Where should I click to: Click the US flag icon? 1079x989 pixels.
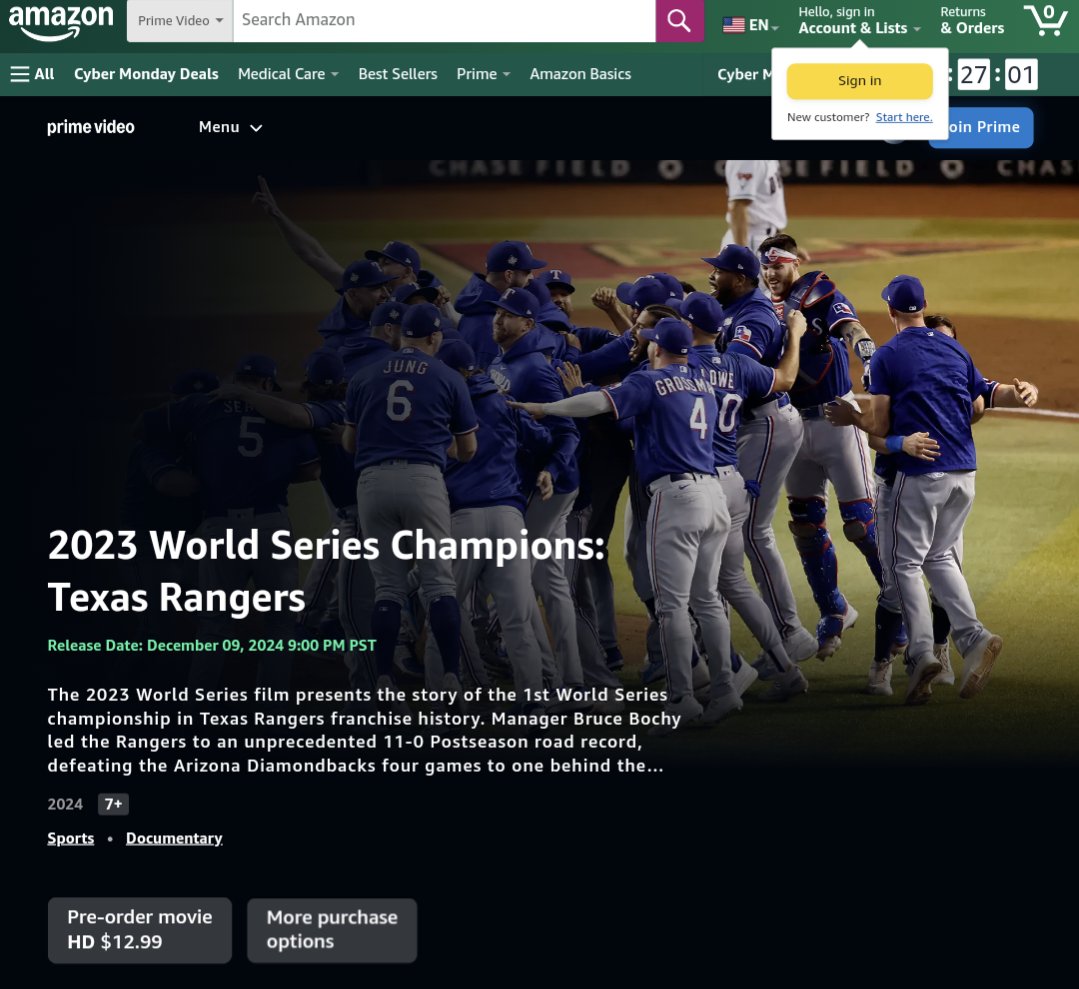(x=734, y=25)
